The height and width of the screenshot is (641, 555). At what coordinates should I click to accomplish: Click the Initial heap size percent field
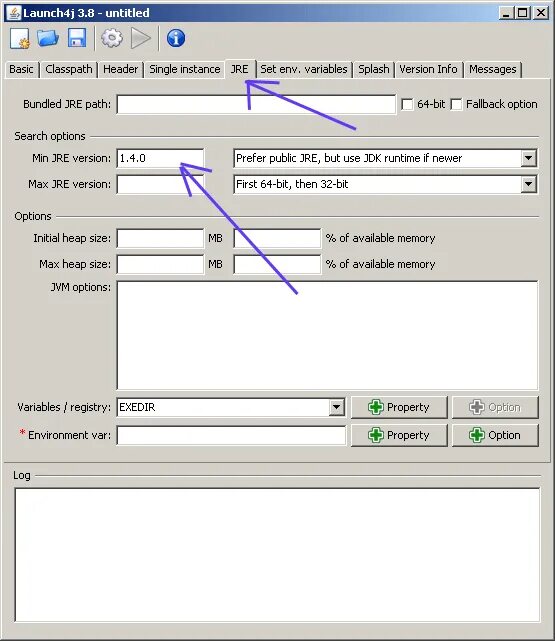click(277, 238)
